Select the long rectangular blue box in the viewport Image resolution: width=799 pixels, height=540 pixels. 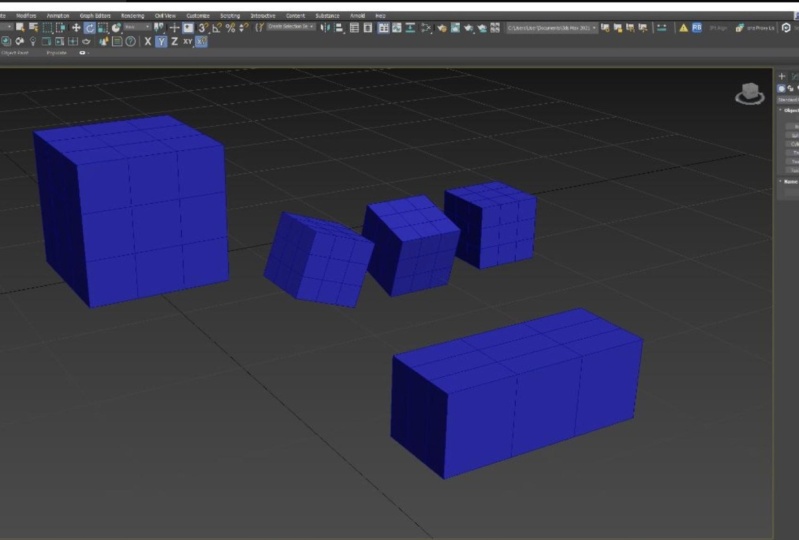[517, 393]
